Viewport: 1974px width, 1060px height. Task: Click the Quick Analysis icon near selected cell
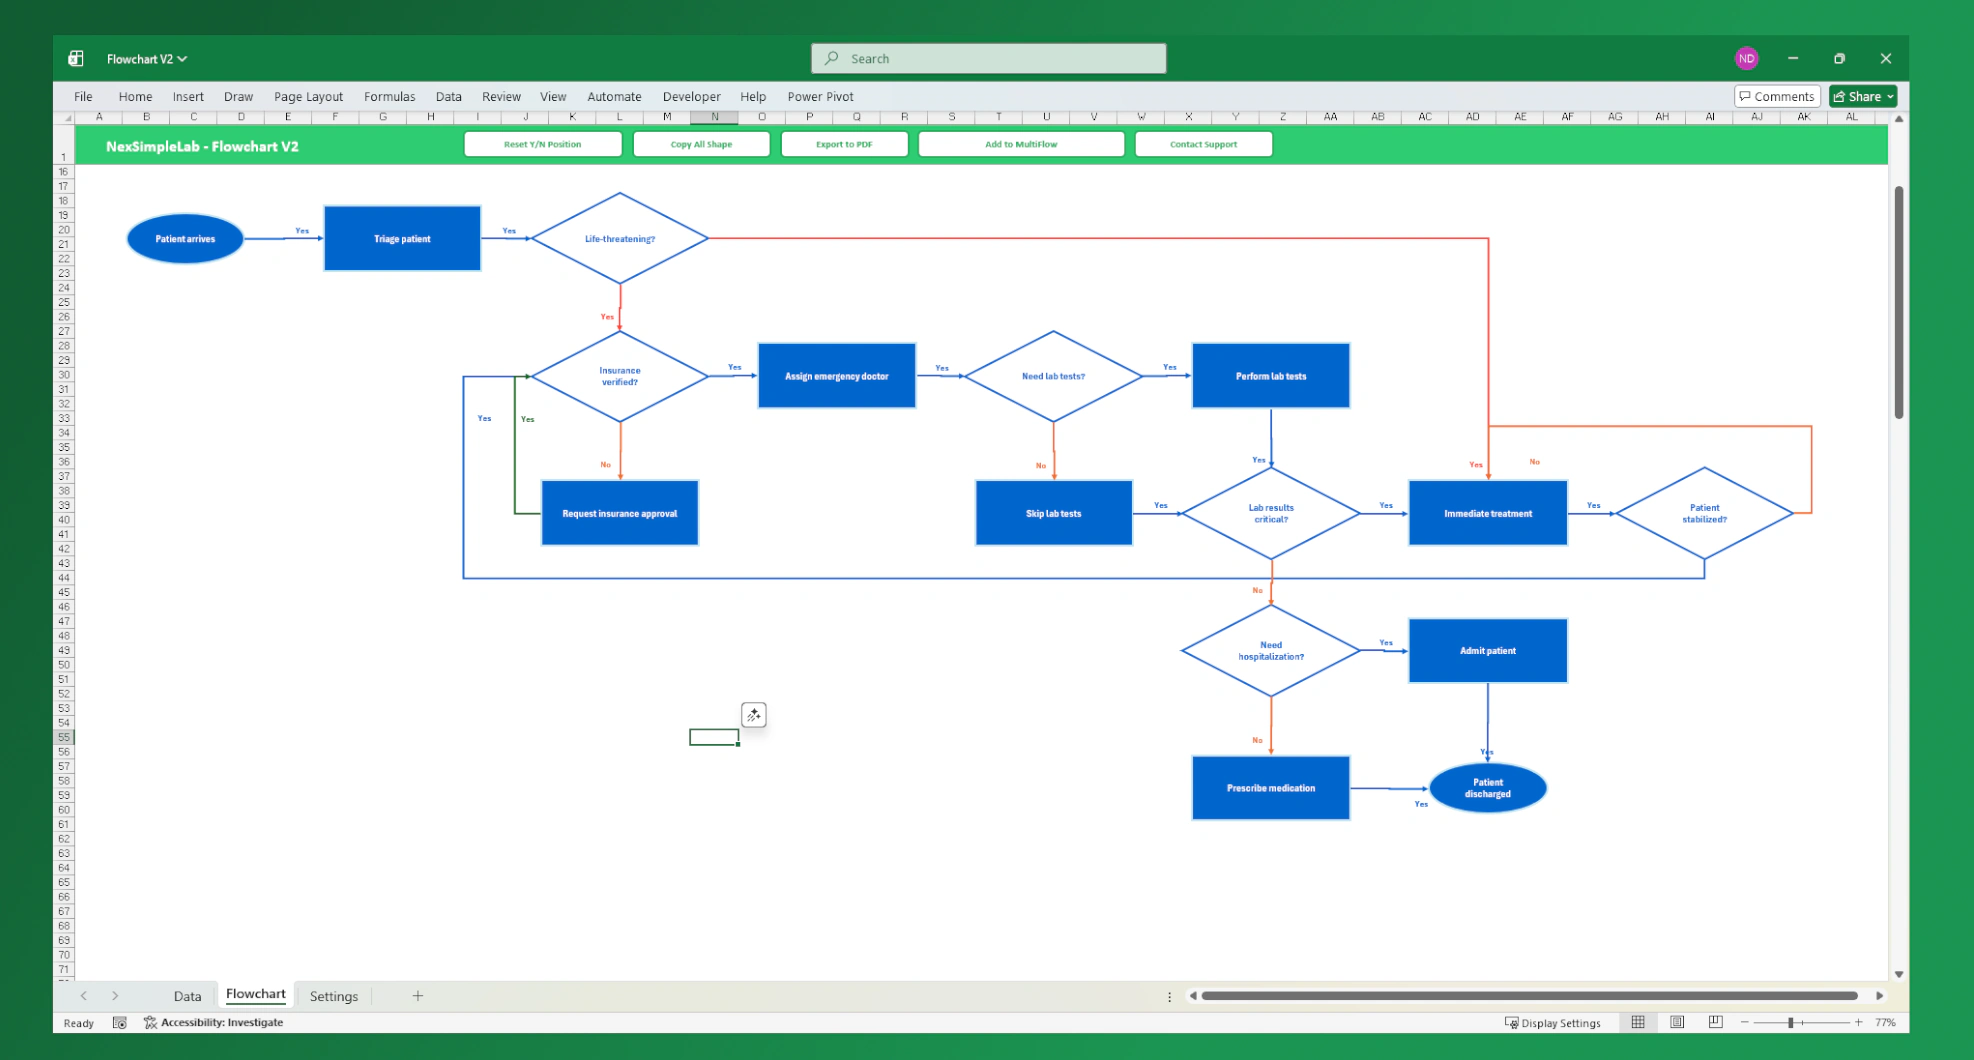(x=753, y=715)
